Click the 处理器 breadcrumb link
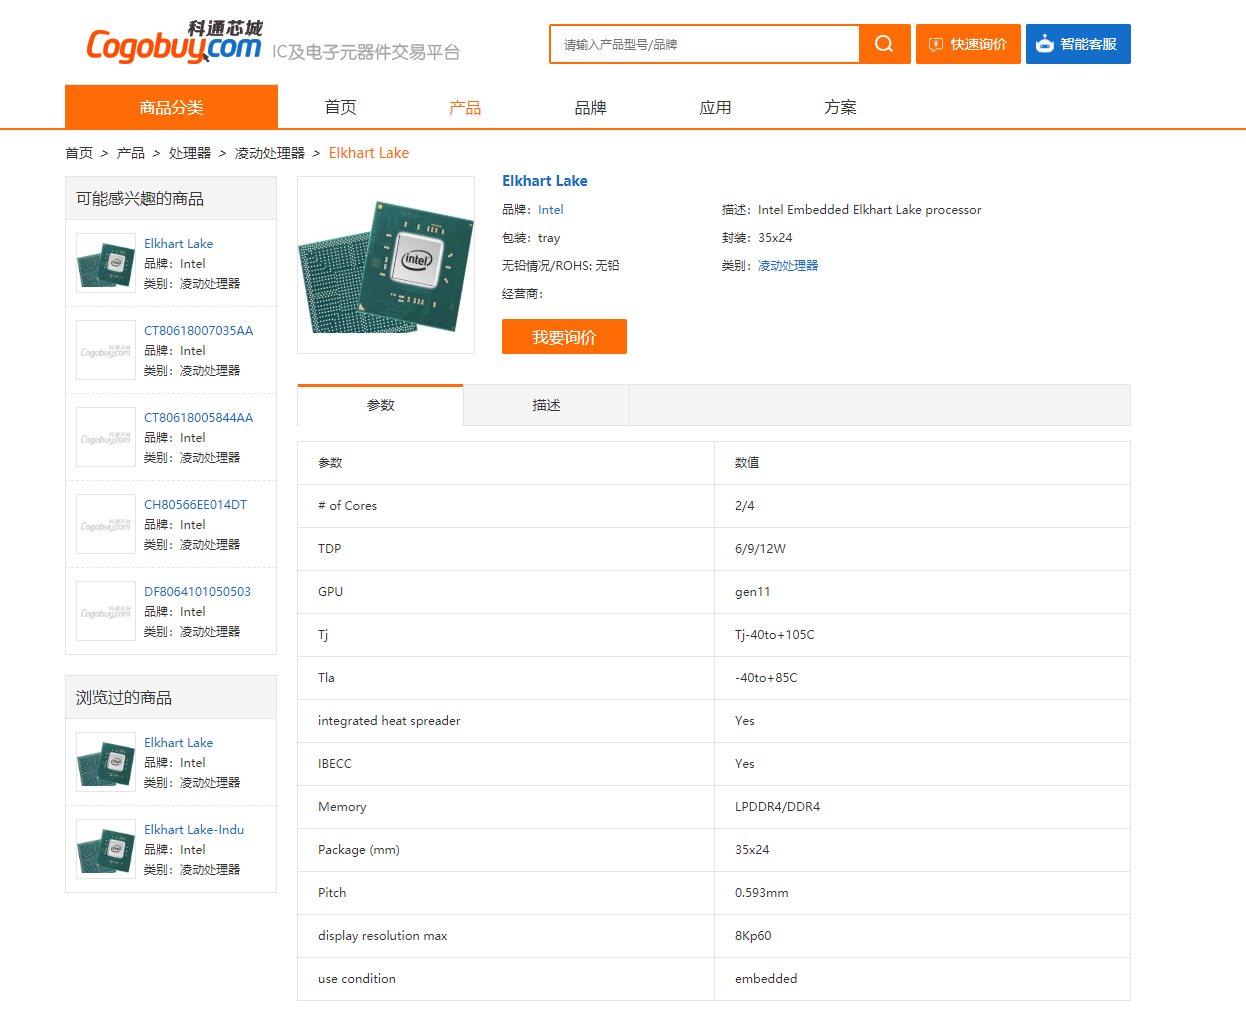The height and width of the screenshot is (1009, 1246). click(x=189, y=153)
